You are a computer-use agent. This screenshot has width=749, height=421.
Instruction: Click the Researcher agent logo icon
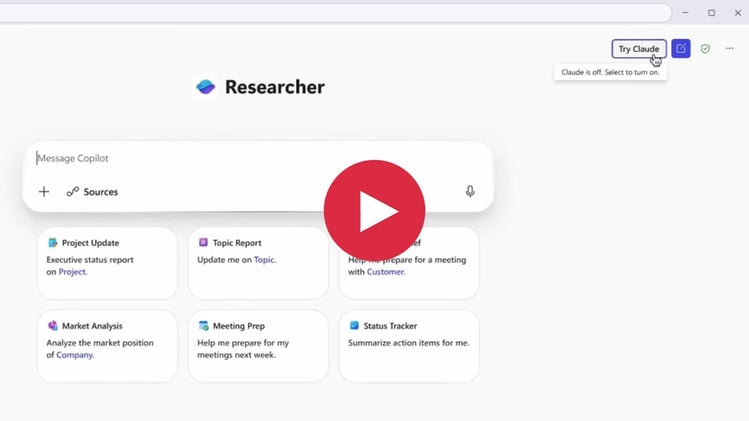coord(206,87)
